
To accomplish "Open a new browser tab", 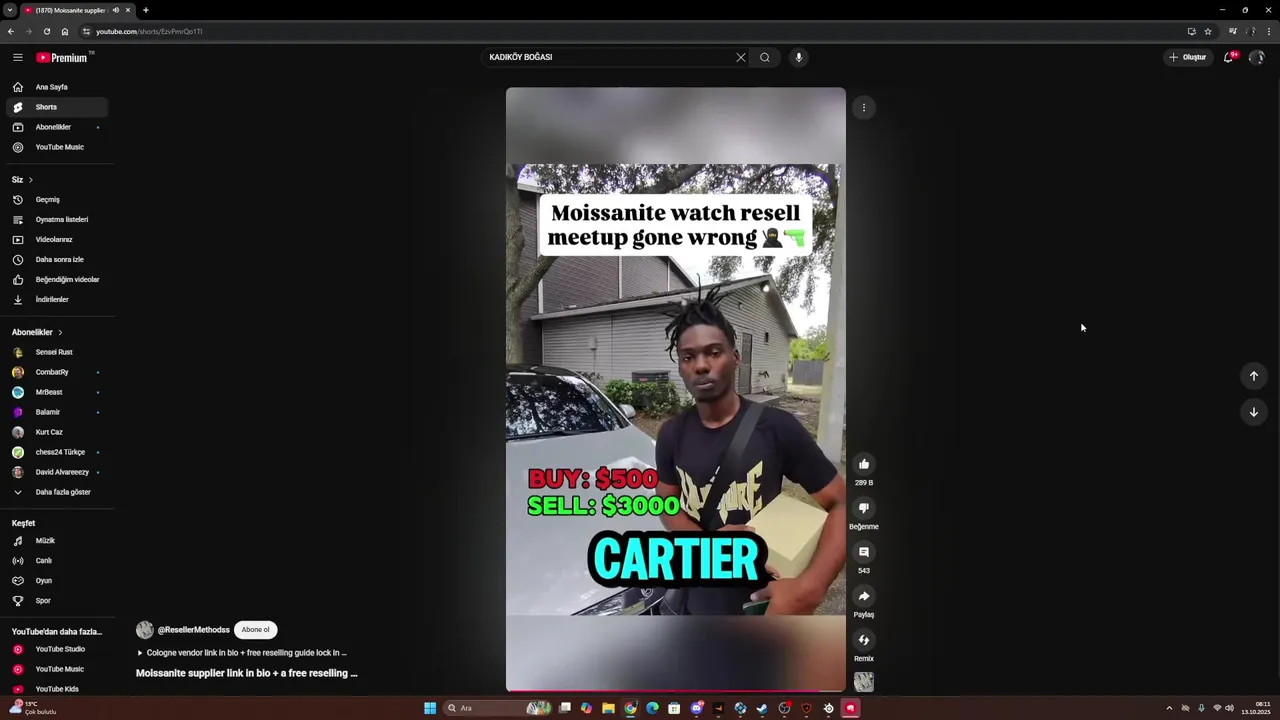I will pos(146,10).
